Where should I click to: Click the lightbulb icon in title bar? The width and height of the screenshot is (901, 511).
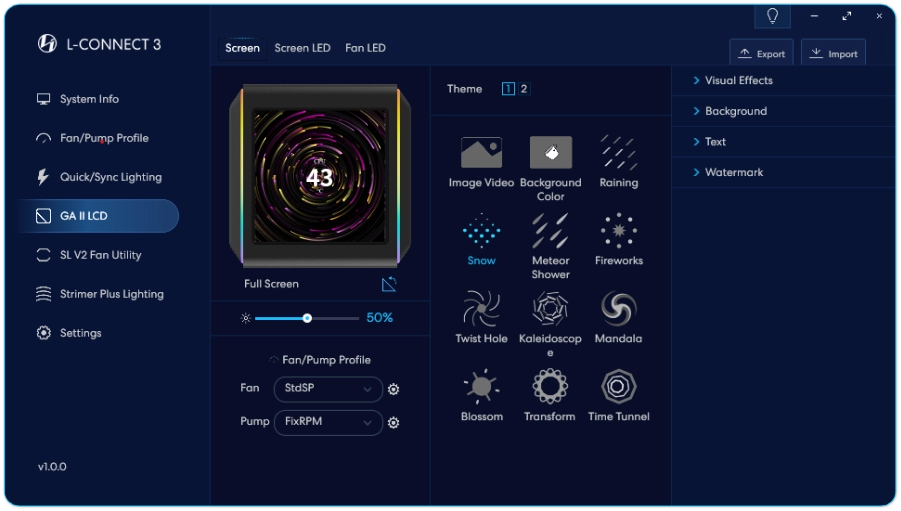(x=772, y=16)
